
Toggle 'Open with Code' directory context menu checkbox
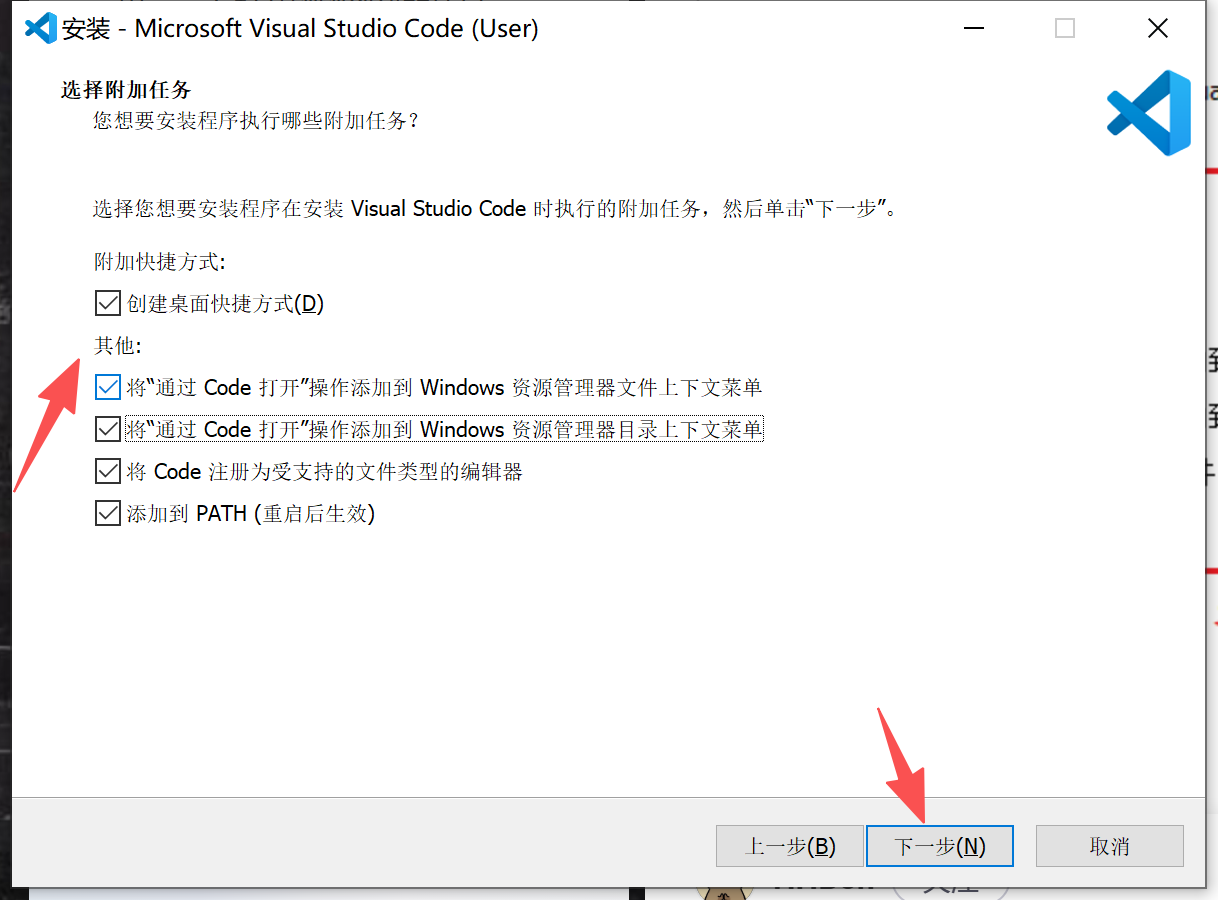point(107,429)
